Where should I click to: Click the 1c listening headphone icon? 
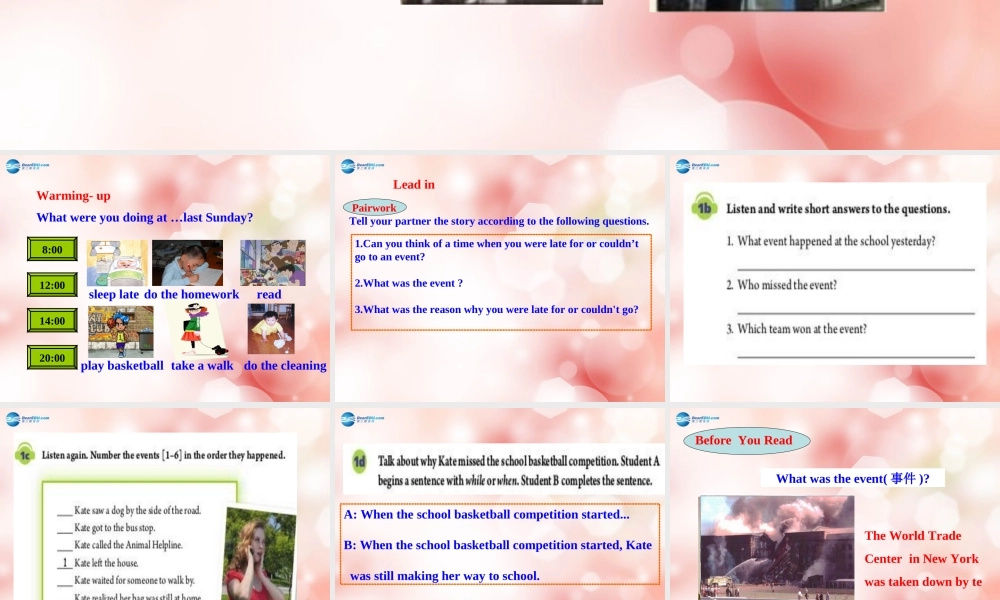pos(24,454)
